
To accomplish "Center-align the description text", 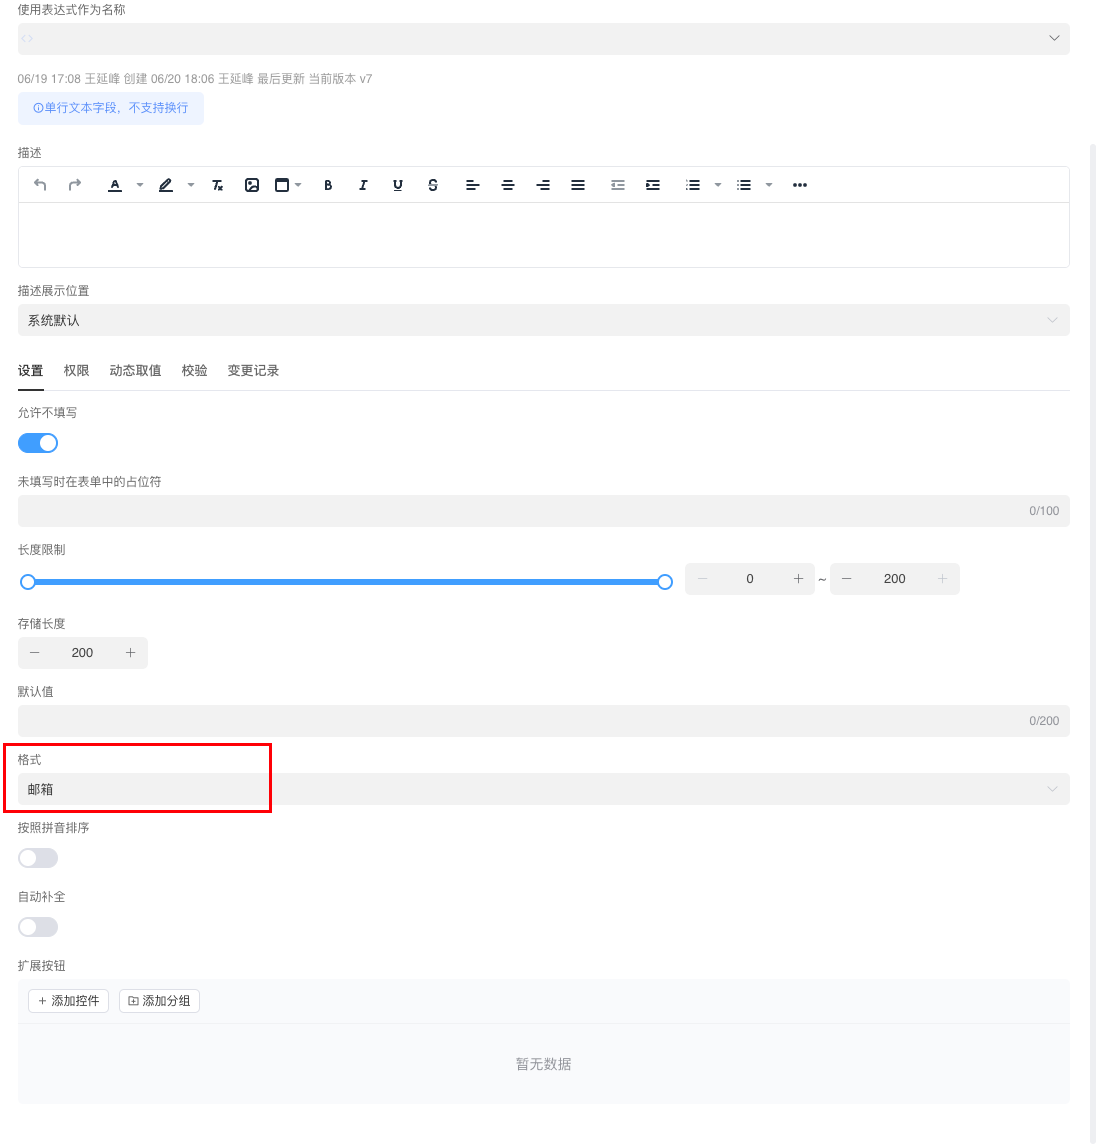I will click(508, 185).
